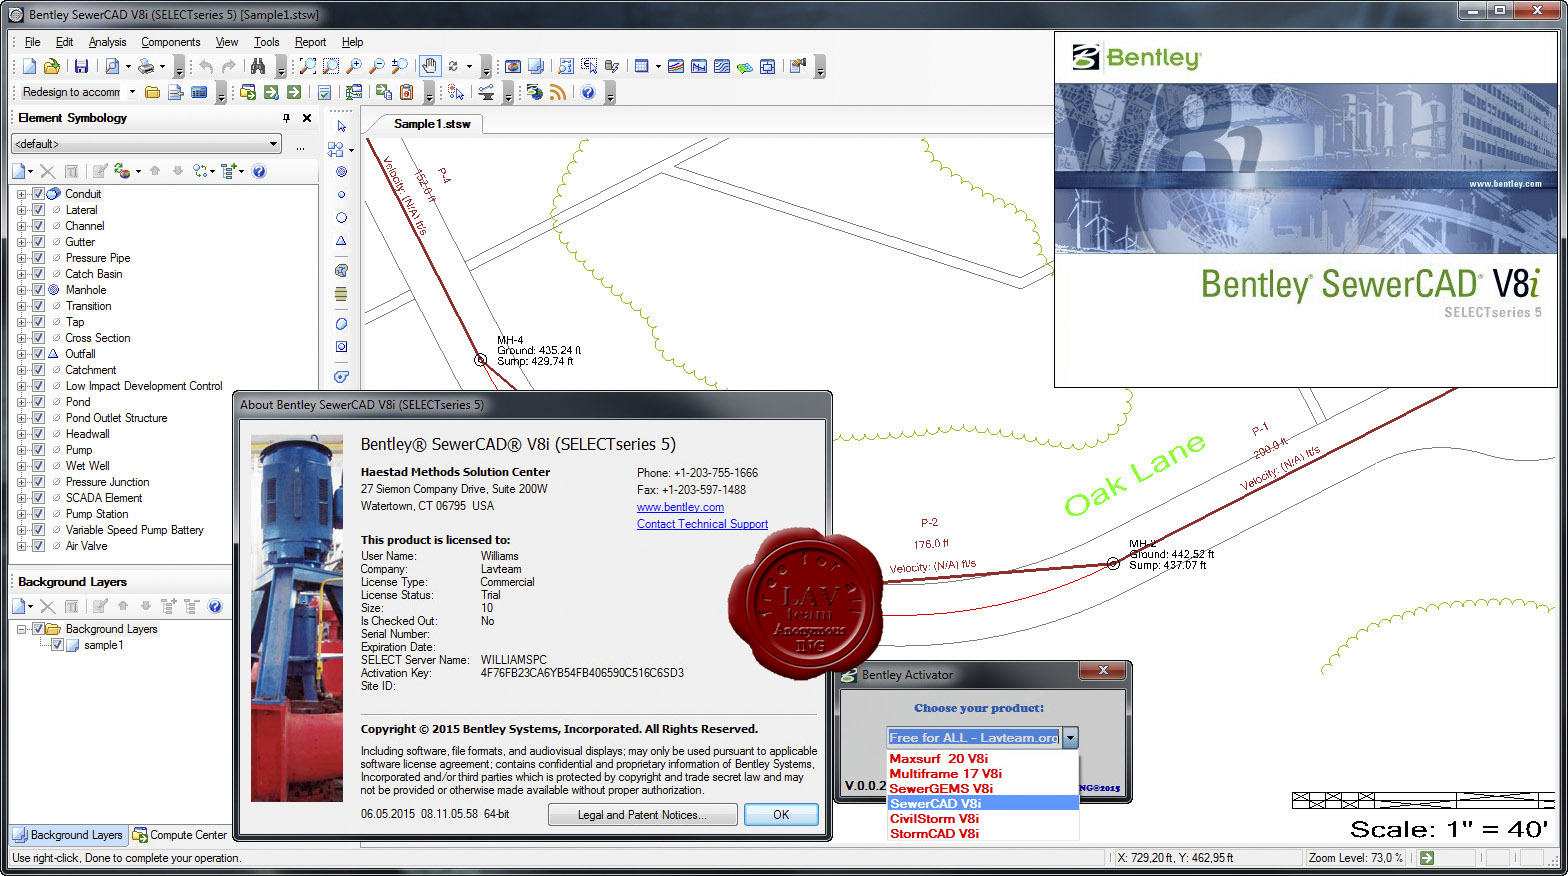Click the green arrow status bar icon
The width and height of the screenshot is (1568, 876).
coord(1427,858)
